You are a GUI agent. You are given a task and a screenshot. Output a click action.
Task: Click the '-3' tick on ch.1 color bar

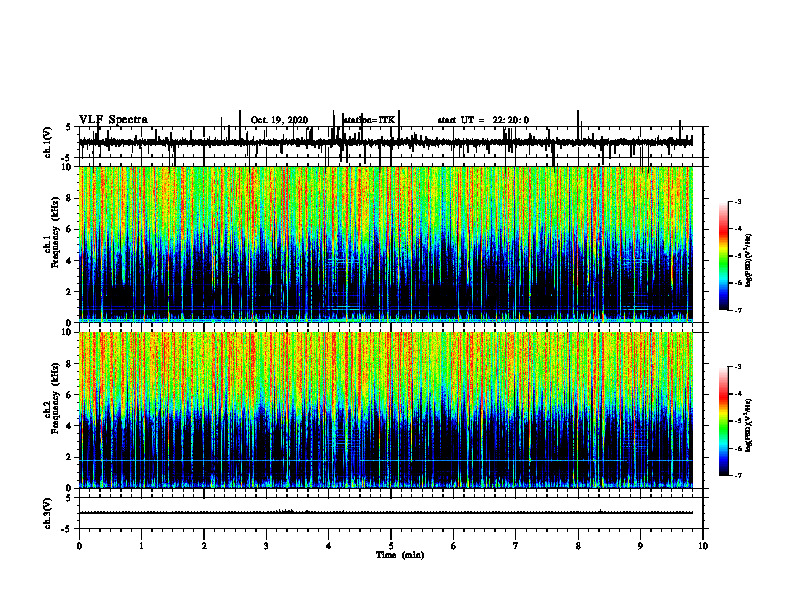pos(738,202)
